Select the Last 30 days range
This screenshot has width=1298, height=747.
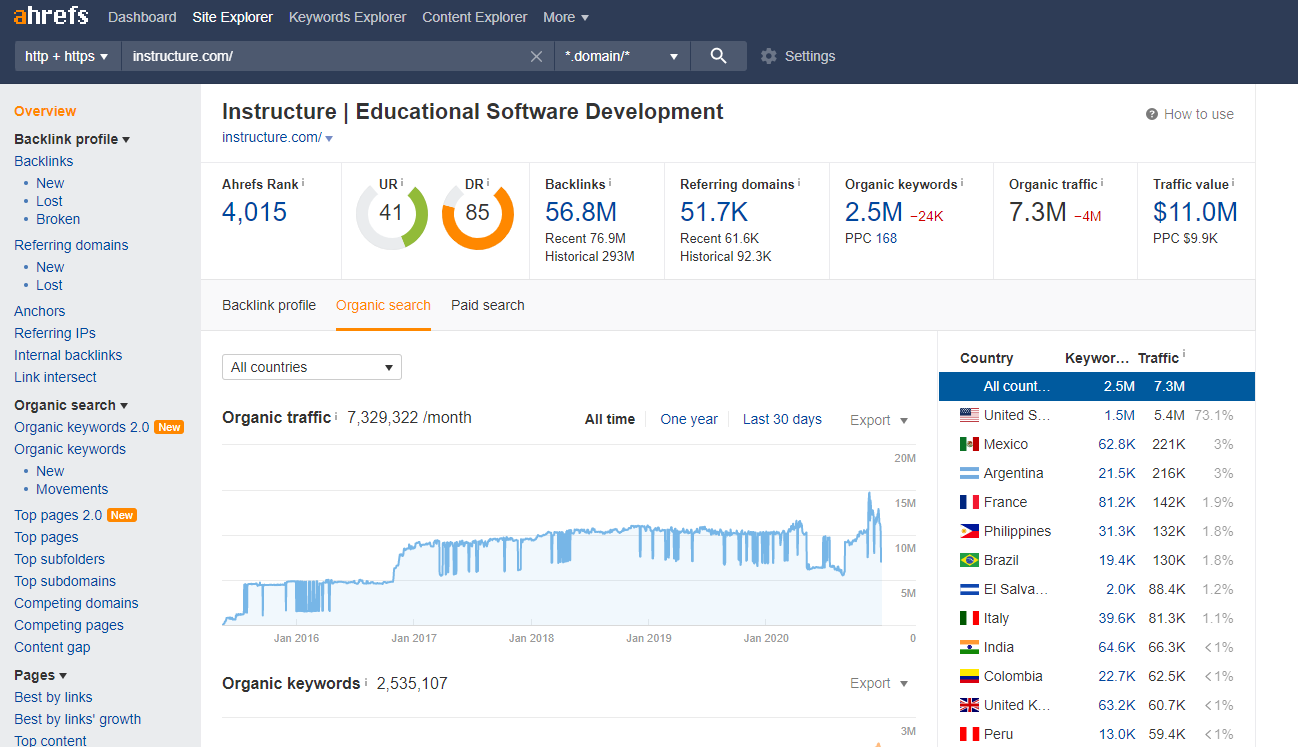[x=782, y=419]
